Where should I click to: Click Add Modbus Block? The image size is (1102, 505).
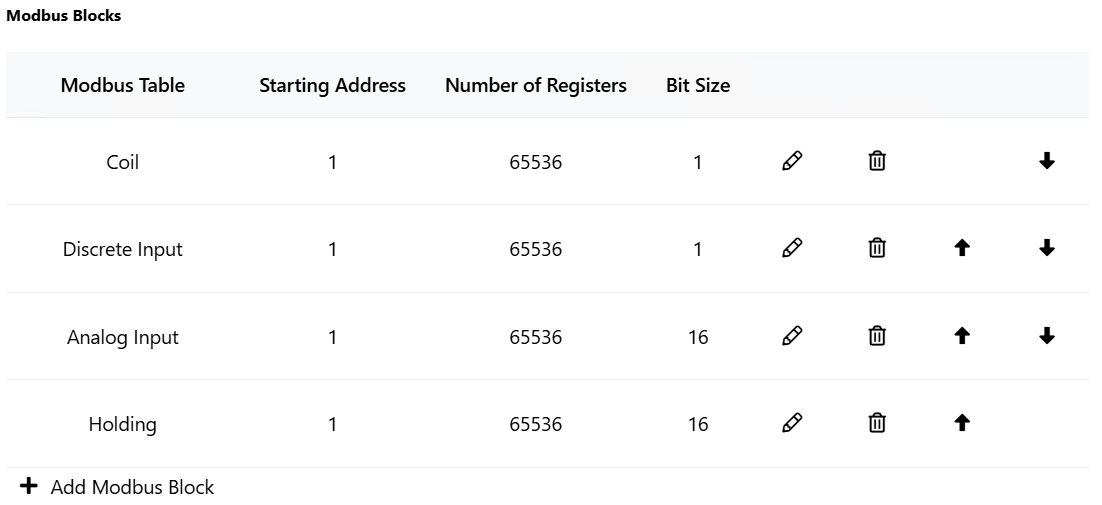[132, 487]
